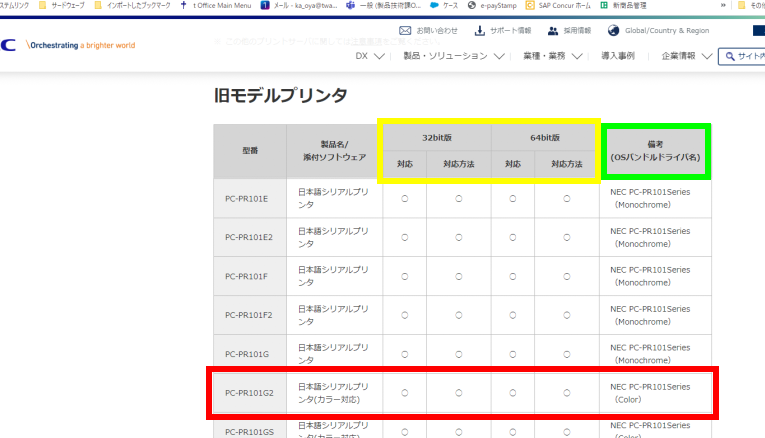The image size is (765, 438).
Task: Click the お問い合わせ envelope icon
Action: (405, 31)
